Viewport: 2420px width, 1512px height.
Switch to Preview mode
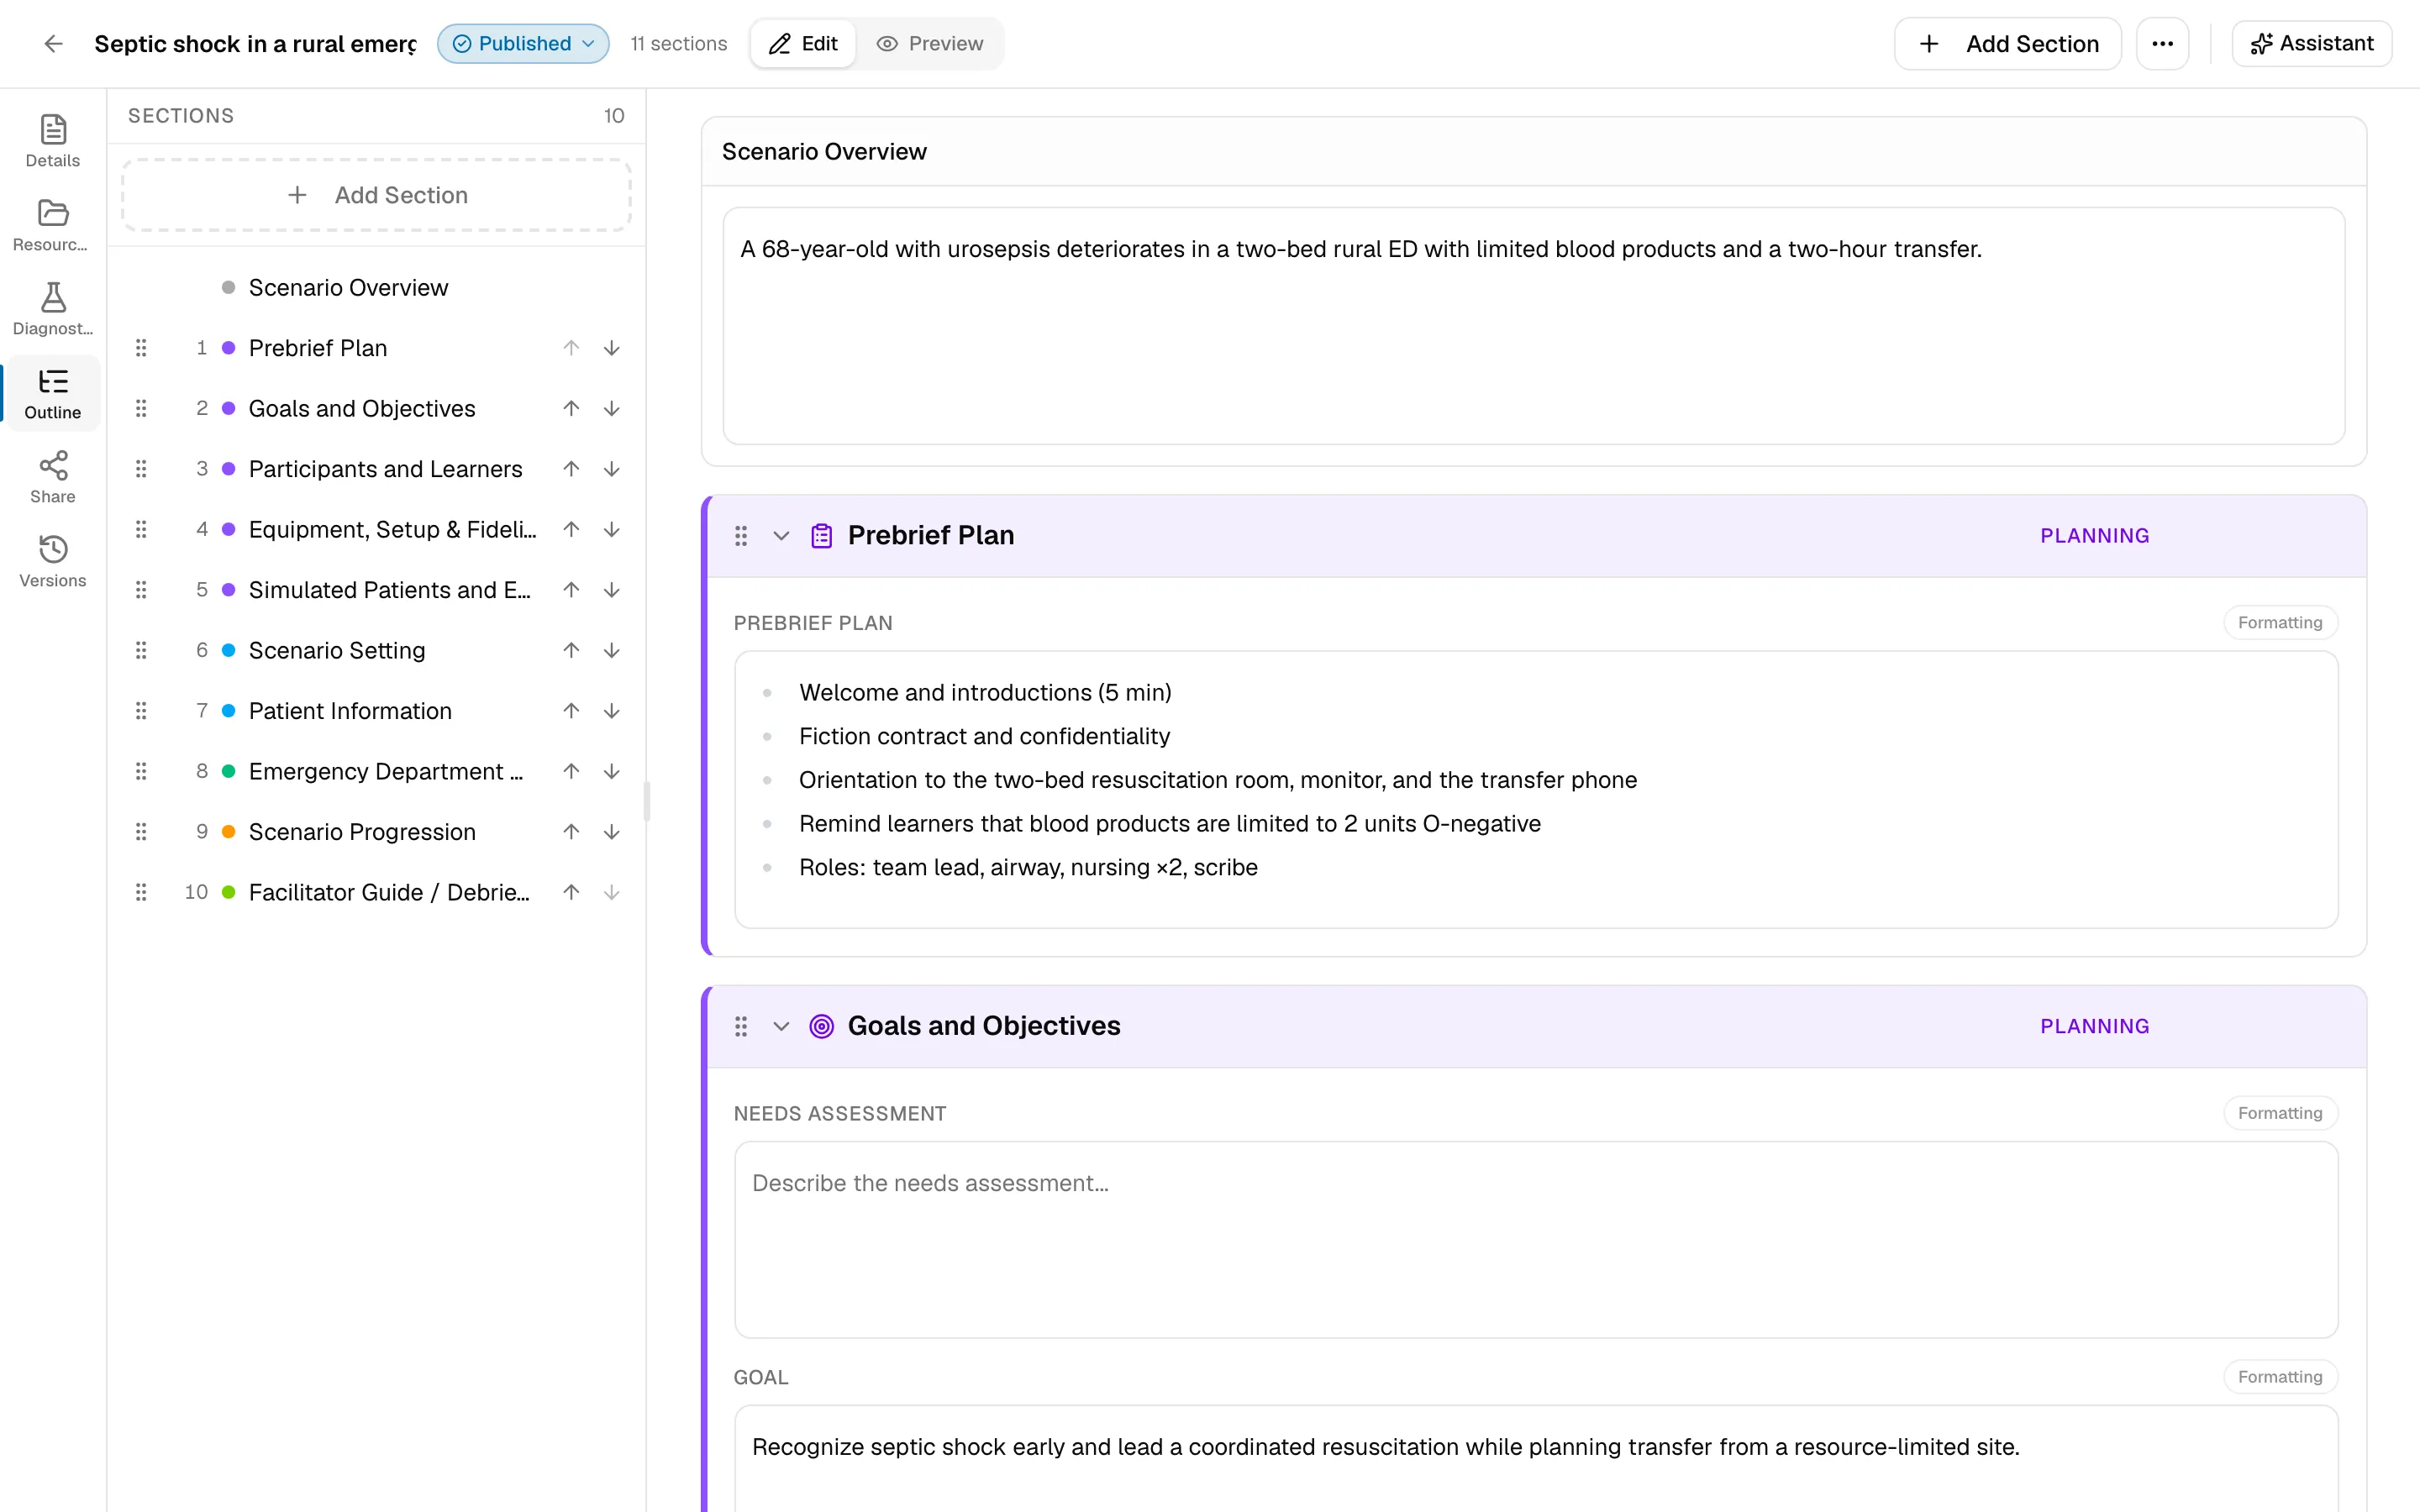tap(930, 43)
